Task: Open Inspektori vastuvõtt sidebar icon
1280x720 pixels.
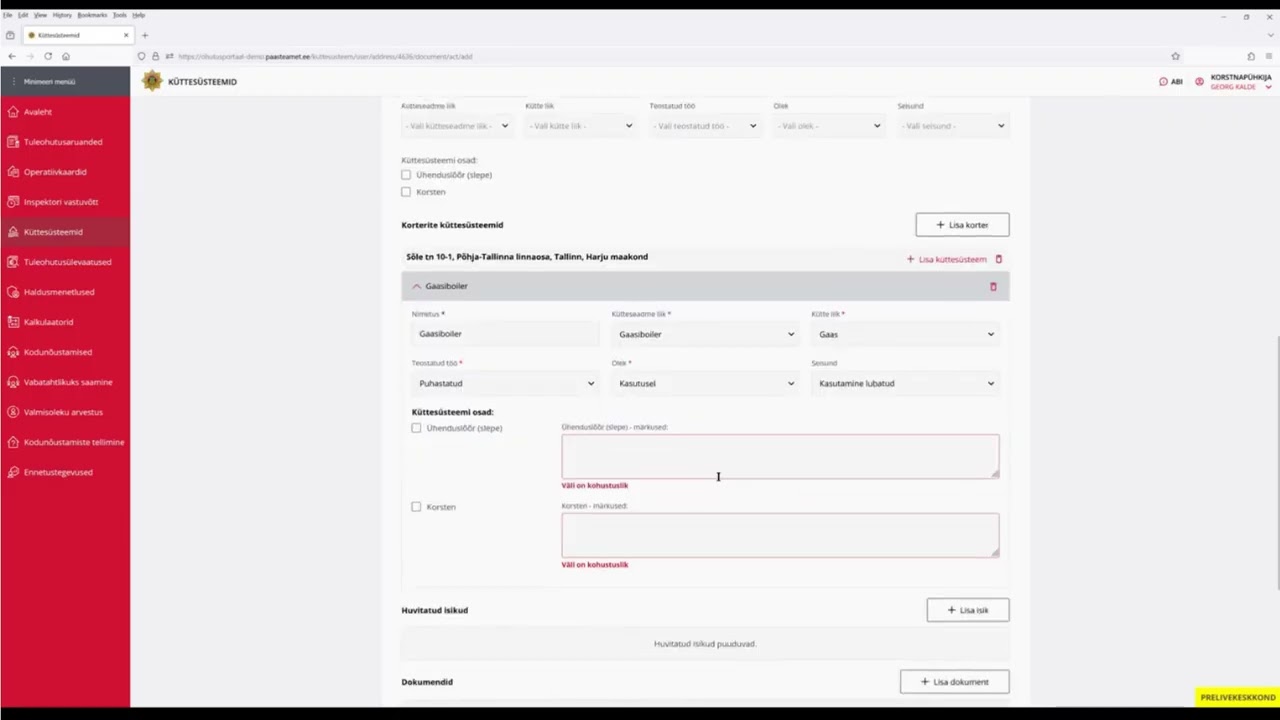Action: point(13,202)
